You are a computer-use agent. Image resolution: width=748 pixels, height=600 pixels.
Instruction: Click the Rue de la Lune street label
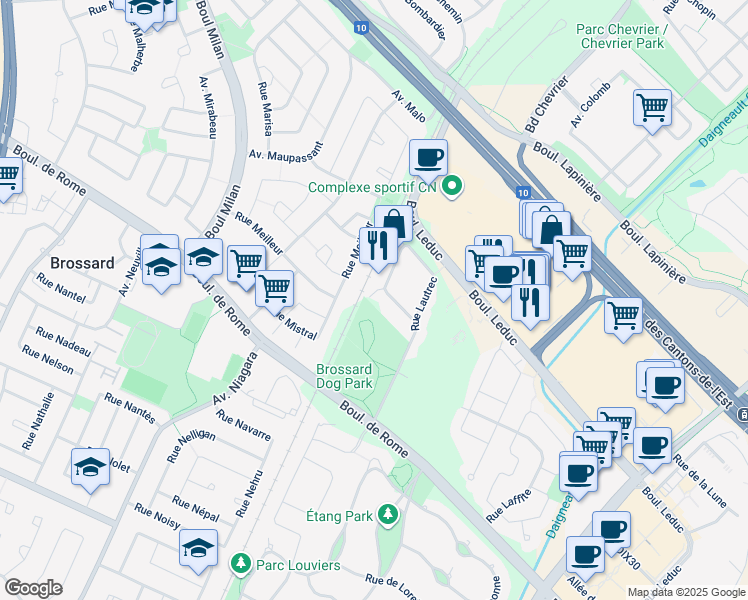(700, 481)
